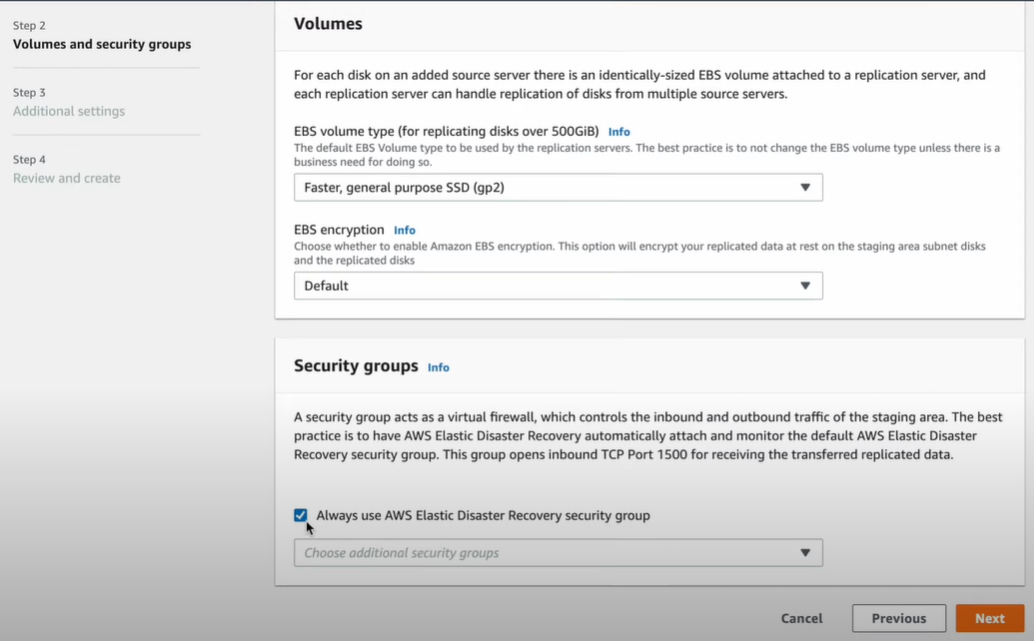Image resolution: width=1034 pixels, height=641 pixels.
Task: Open the EBS encryption Default dropdown
Action: point(558,286)
